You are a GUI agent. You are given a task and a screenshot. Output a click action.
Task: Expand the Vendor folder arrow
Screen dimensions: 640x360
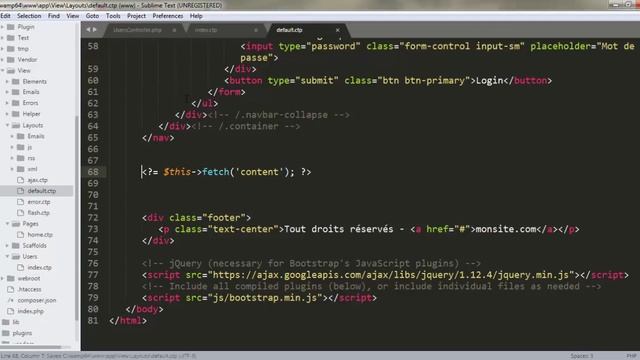pos(2,60)
